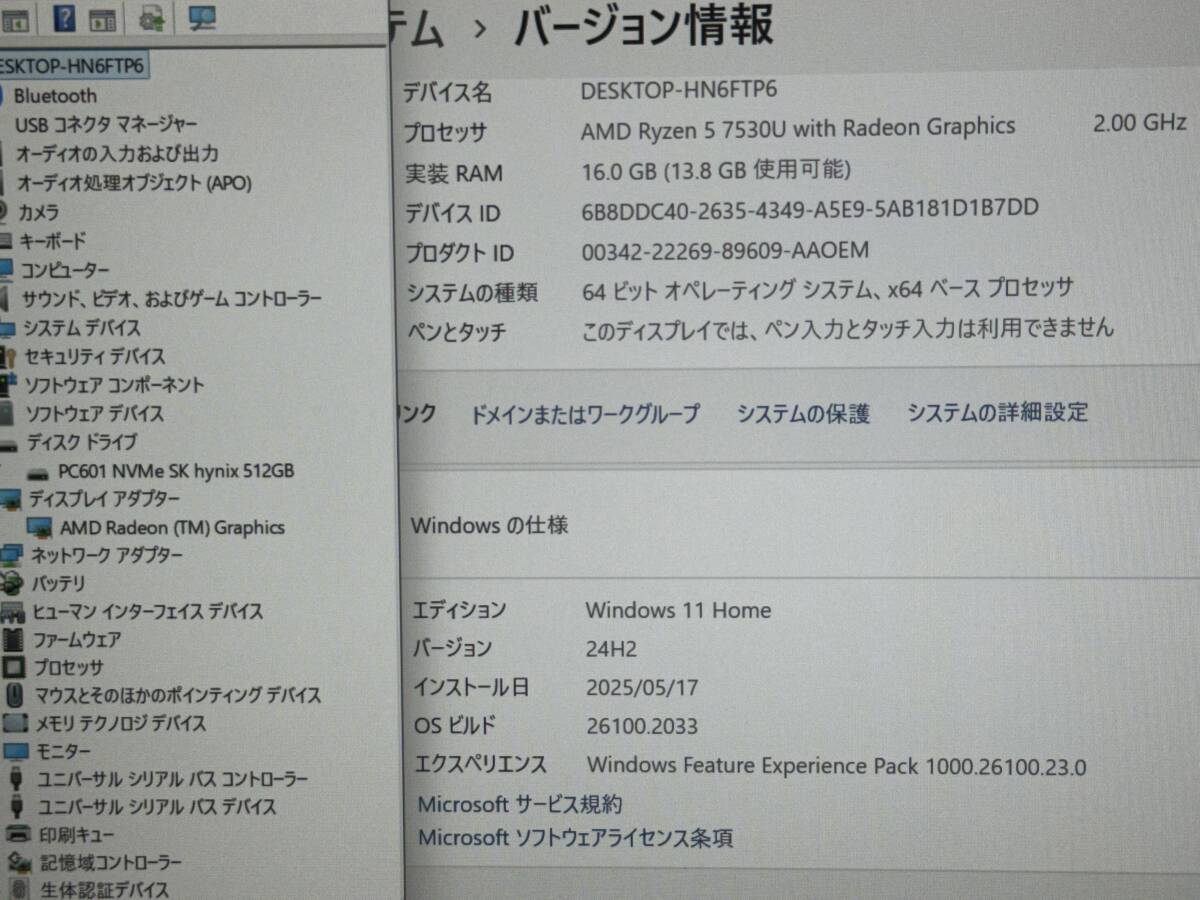
Task: Click the display icon of AMD Radeon (TM) Graphics
Action: [x=40, y=527]
